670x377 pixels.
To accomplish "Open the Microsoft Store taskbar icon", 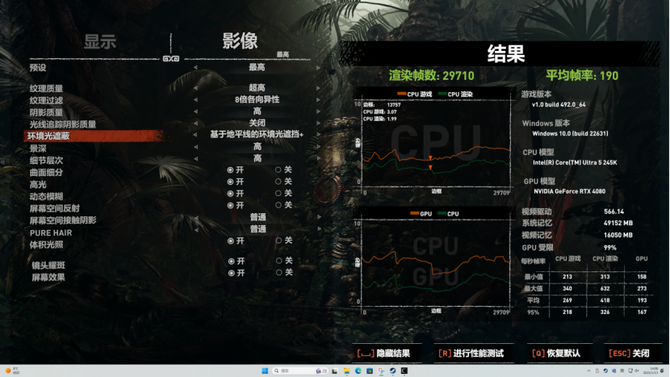I will pyautogui.click(x=370, y=371).
